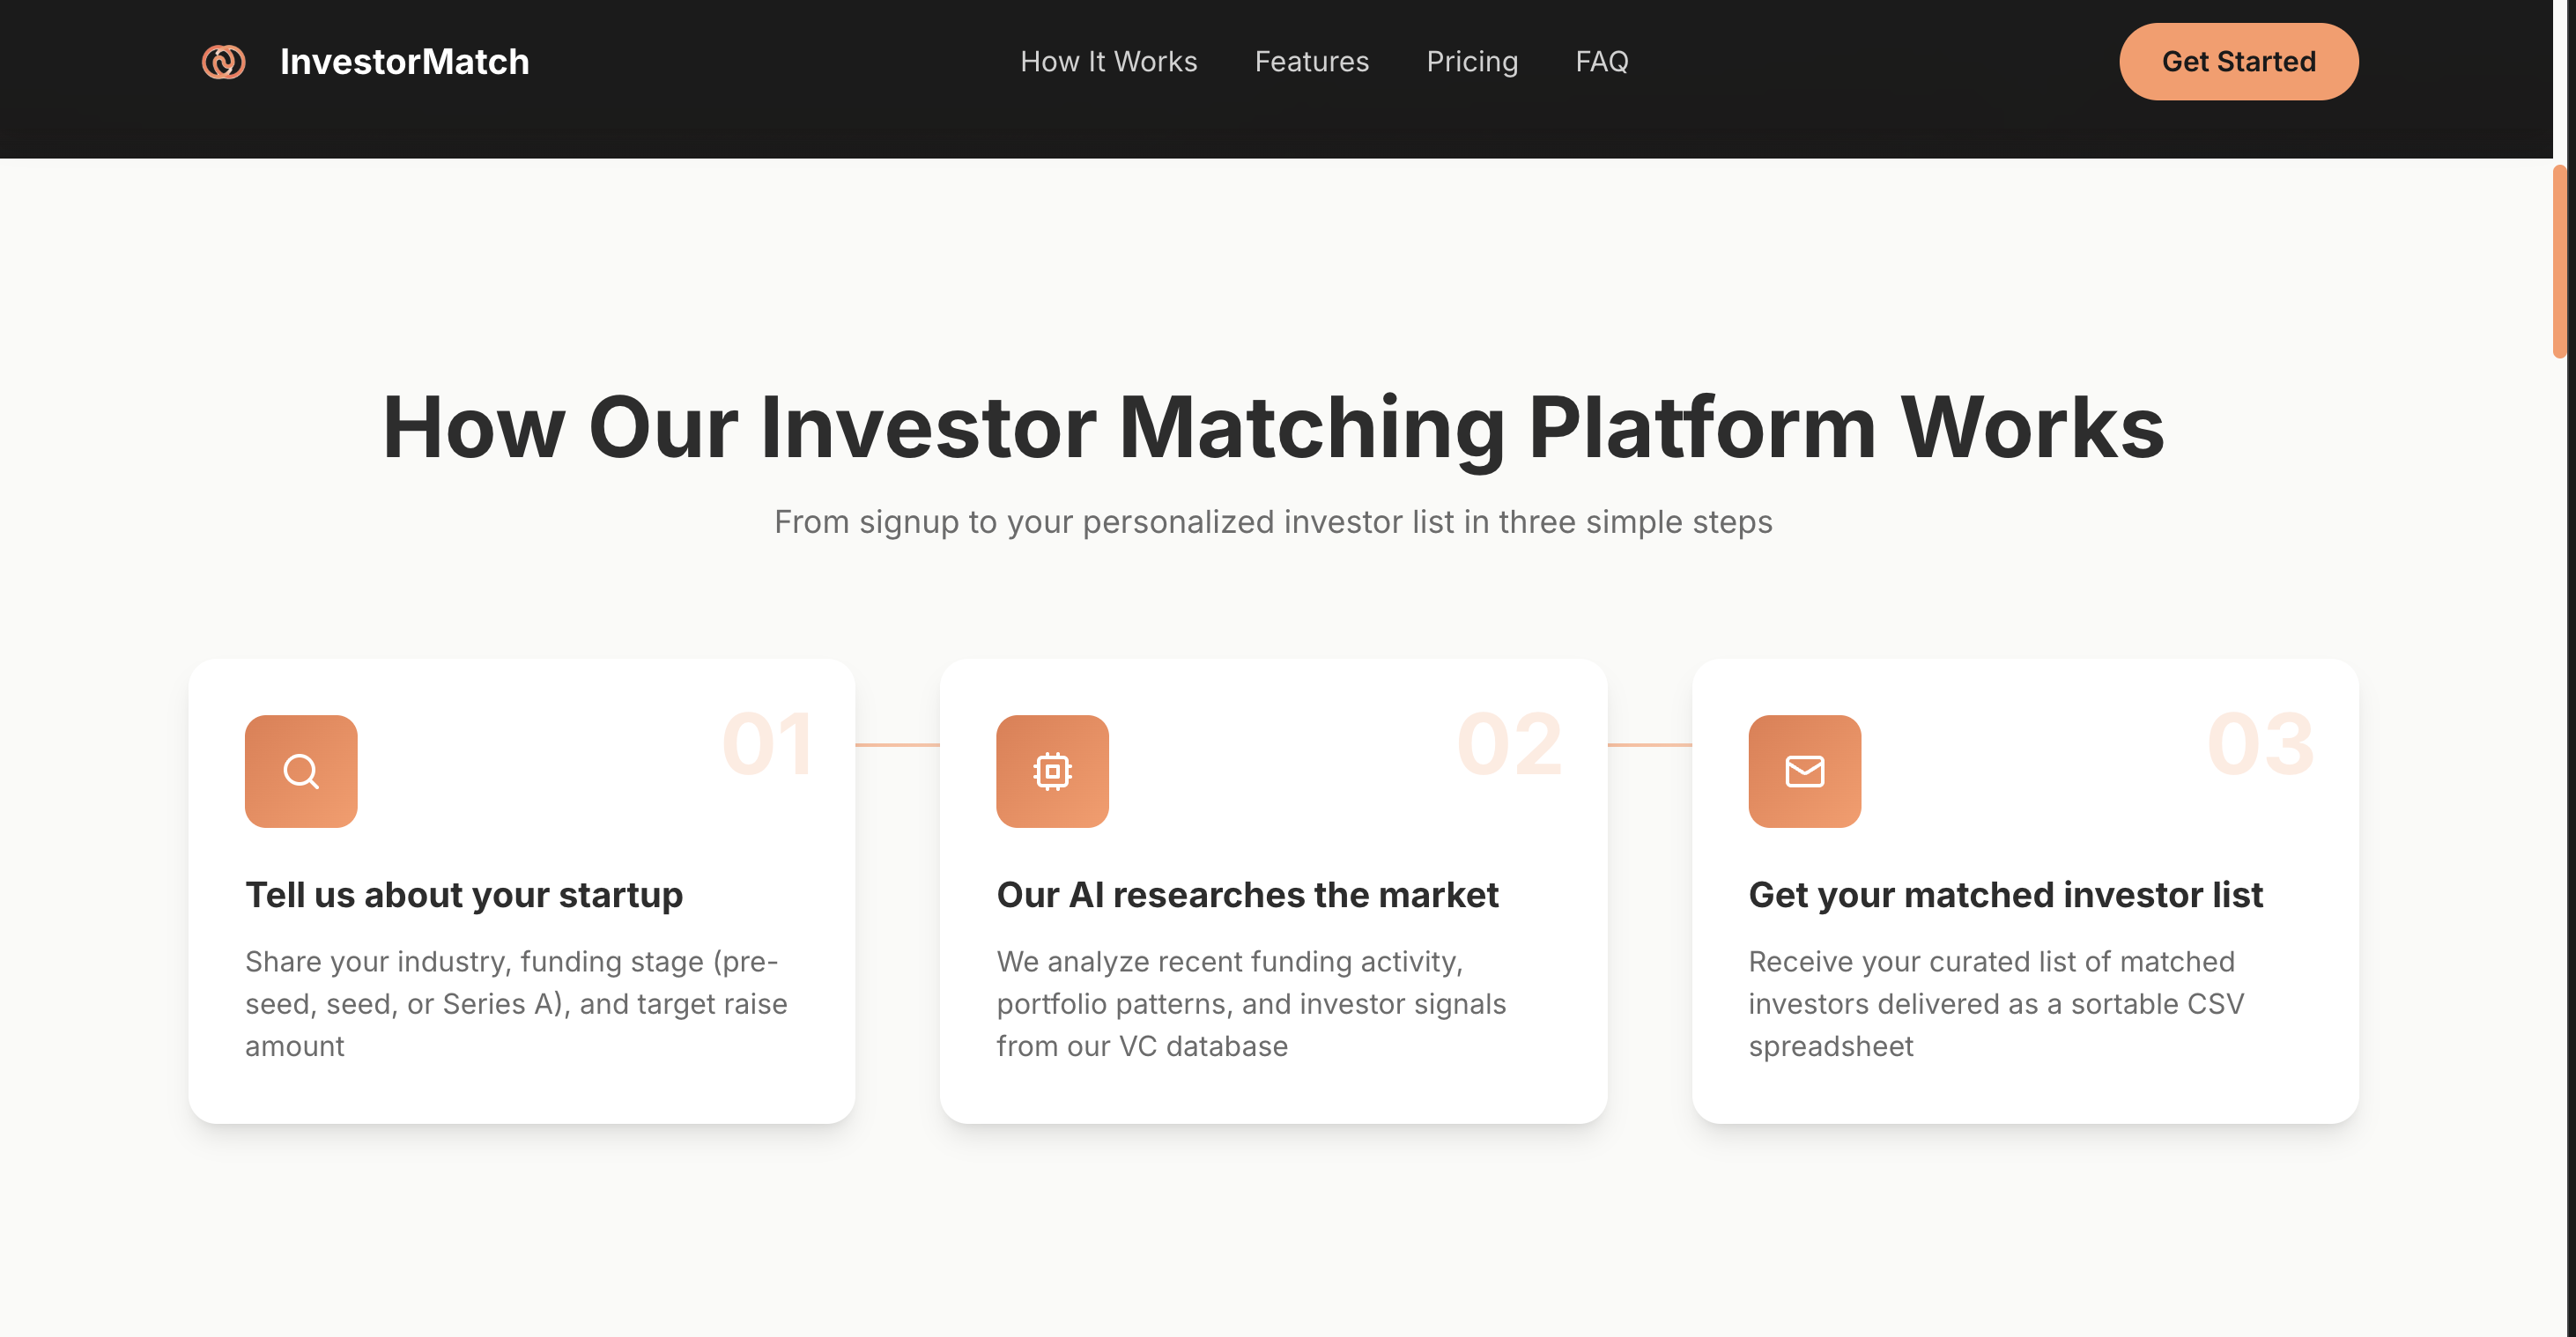Select the magnifying glass icon on step 01
The width and height of the screenshot is (2576, 1337).
301,770
